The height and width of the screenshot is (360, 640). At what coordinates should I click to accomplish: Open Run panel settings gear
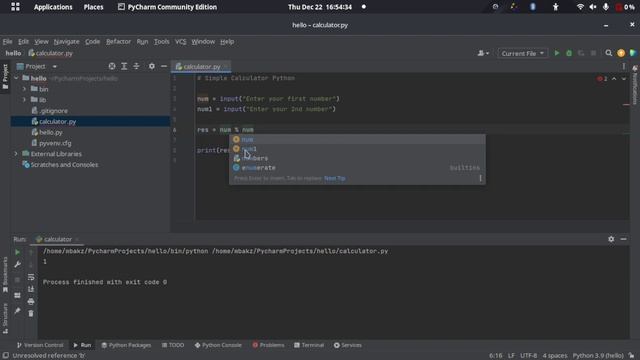(611, 239)
